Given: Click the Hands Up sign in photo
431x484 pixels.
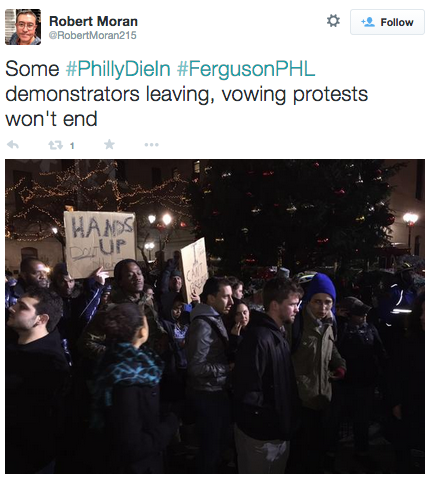Looking at the screenshot, I should [x=100, y=245].
